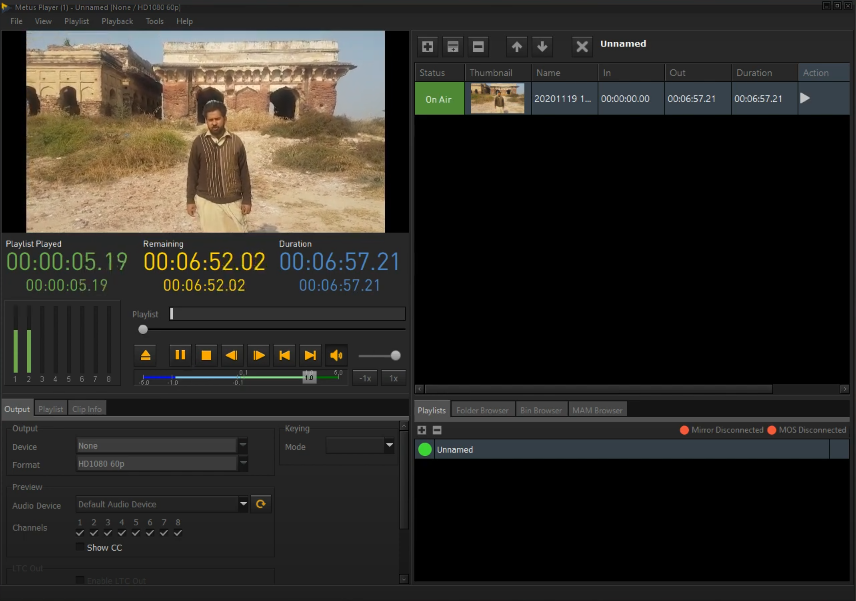Open the output Format dropdown
This screenshot has width=856, height=601.
coord(243,463)
